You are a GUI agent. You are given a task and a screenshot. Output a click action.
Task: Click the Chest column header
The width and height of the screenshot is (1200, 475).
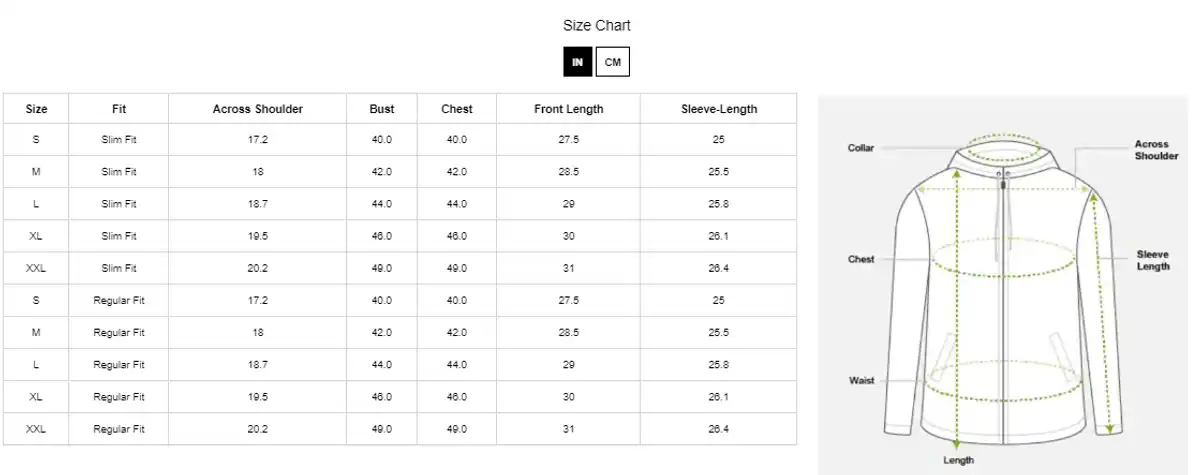[456, 109]
